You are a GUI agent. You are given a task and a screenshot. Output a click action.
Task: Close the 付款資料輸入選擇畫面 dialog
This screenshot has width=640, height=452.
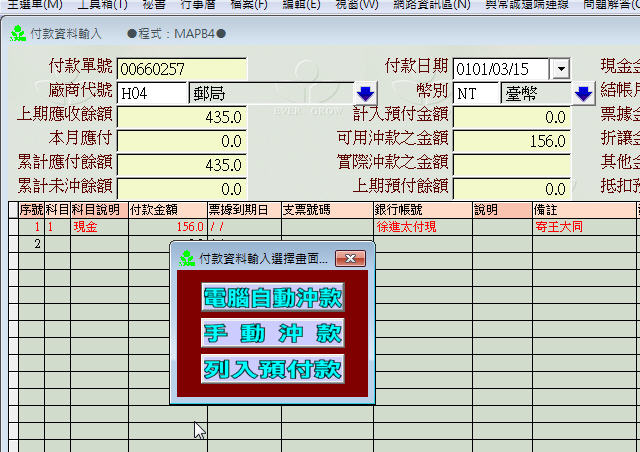(349, 258)
